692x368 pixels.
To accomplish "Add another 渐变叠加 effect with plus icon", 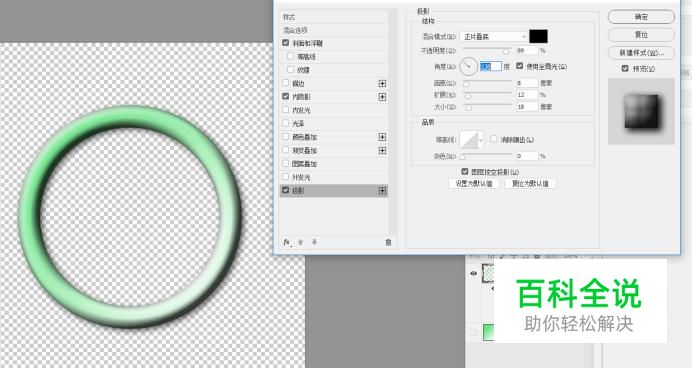I will point(382,150).
